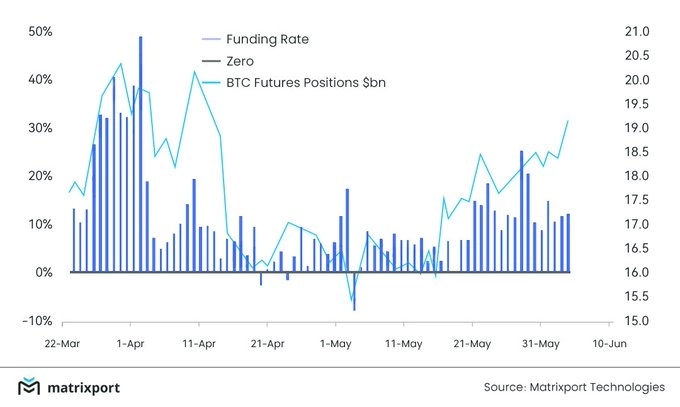Click the Zero legend line marker

tap(212, 61)
